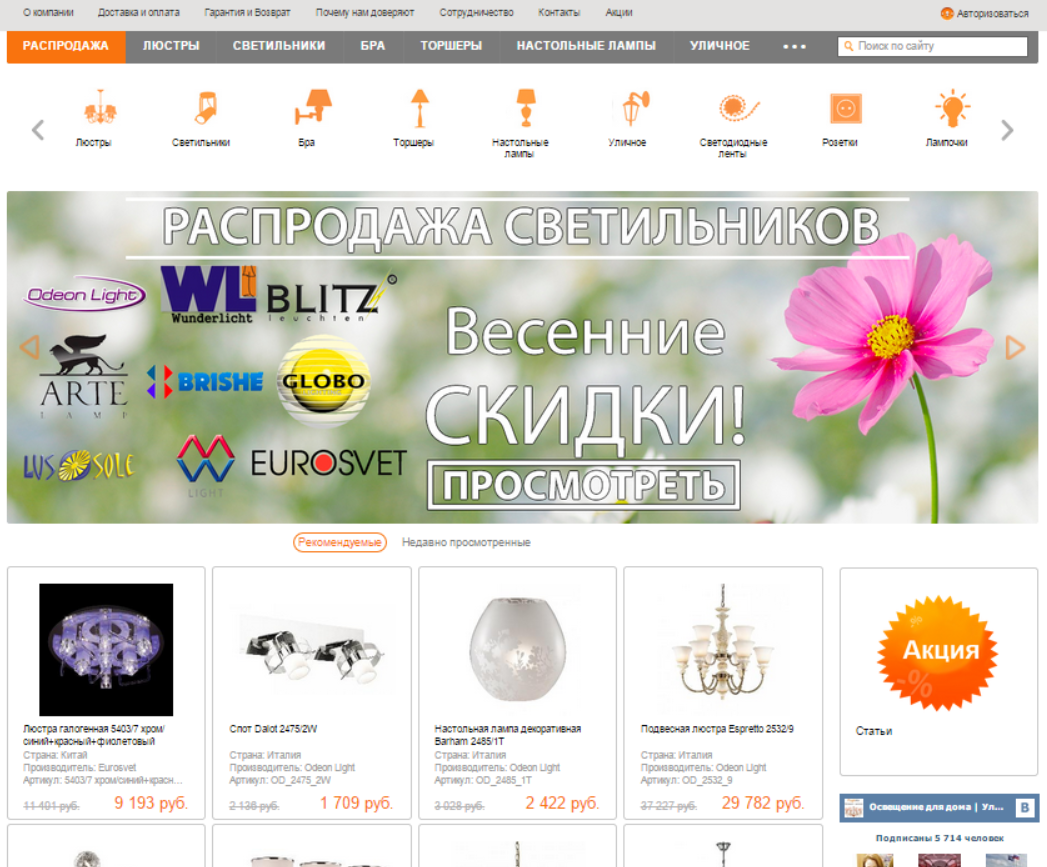Switch to Недавно просмотренные tab
The image size is (1047, 867).
point(466,542)
